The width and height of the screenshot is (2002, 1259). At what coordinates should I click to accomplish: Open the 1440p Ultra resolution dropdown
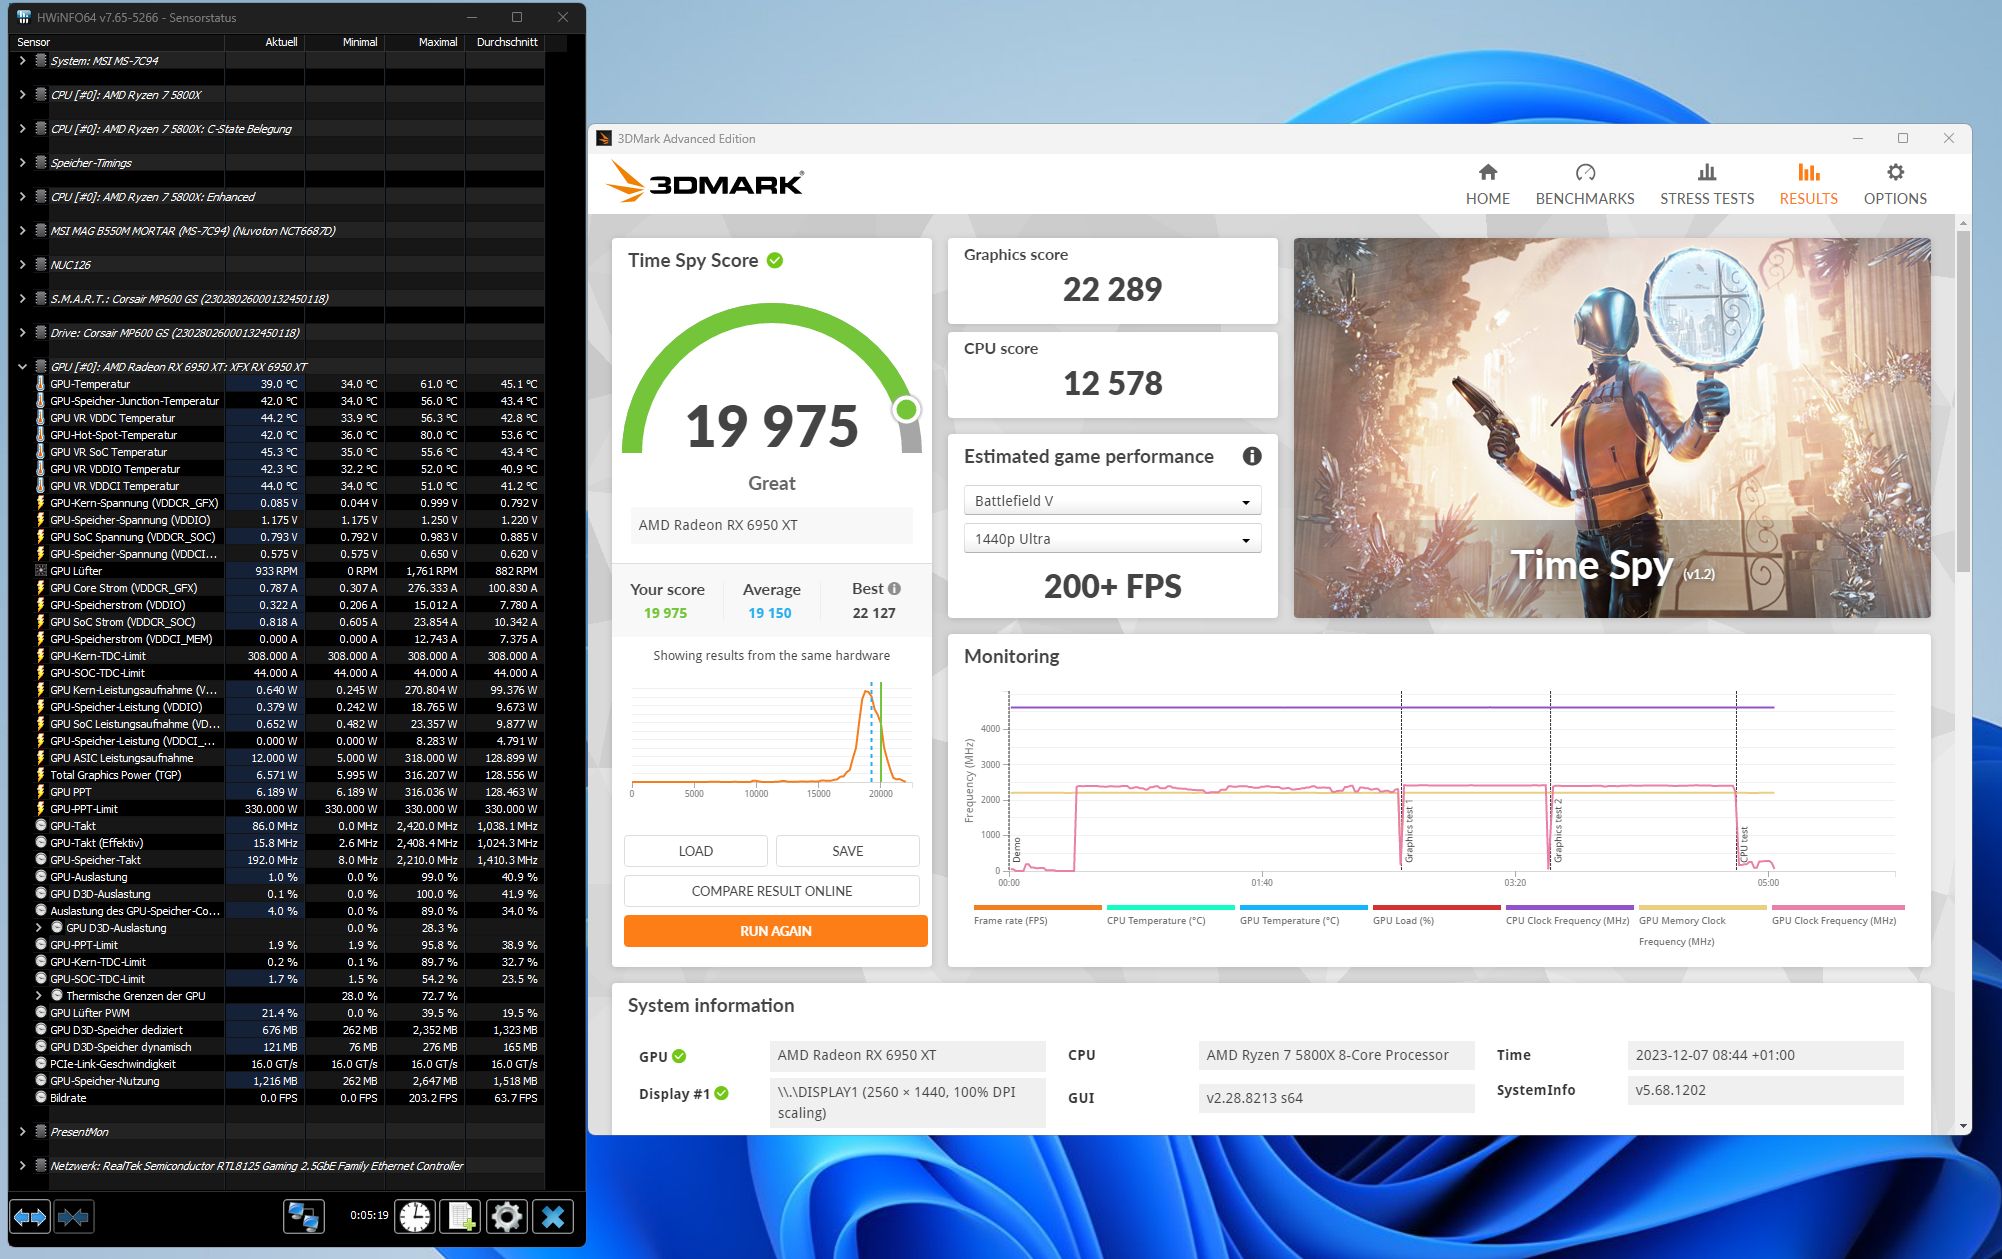(x=1111, y=539)
